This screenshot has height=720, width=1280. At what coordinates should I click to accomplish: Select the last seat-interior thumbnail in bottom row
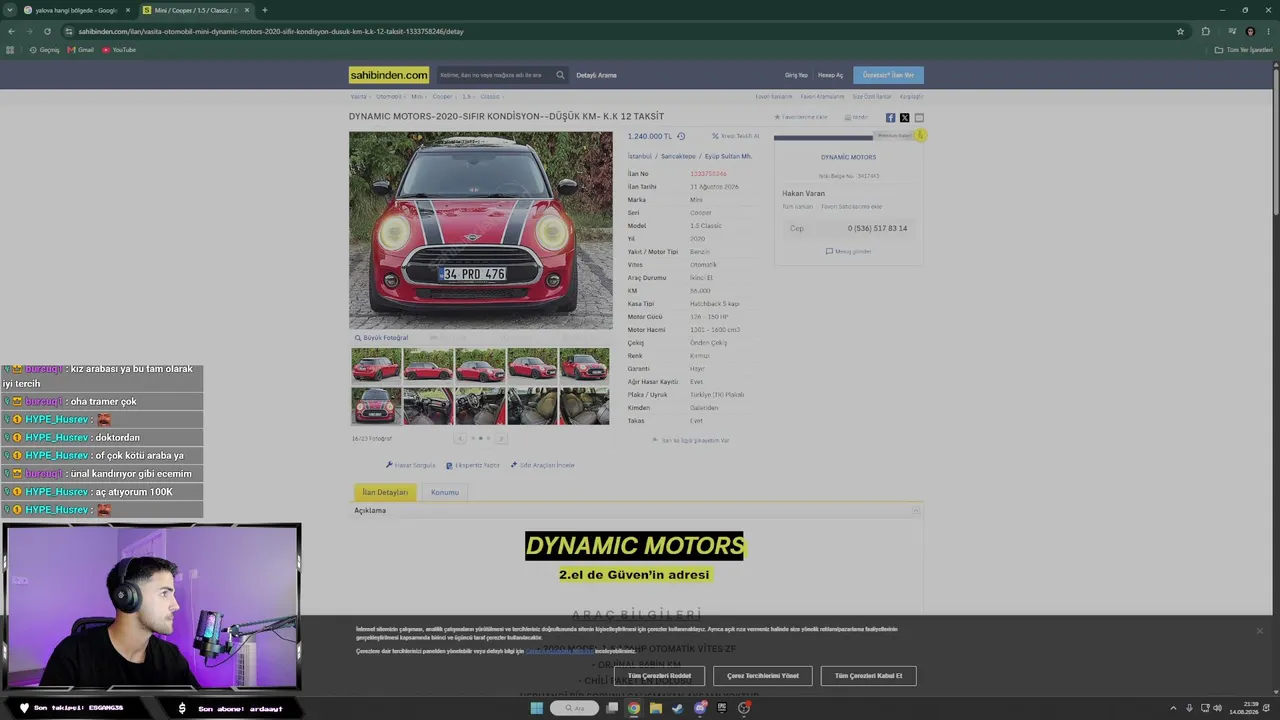(x=584, y=406)
